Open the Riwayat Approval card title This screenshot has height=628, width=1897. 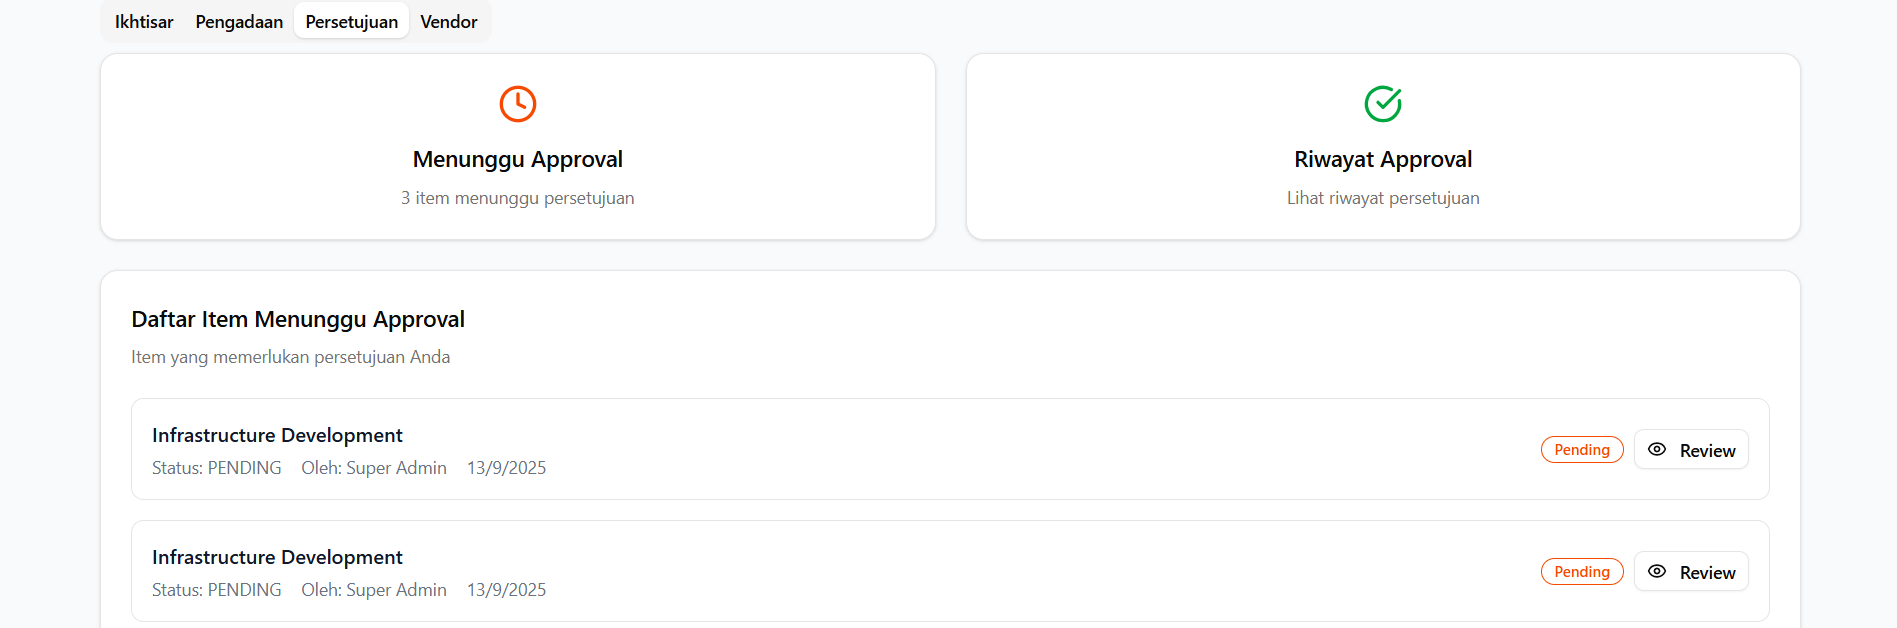[x=1383, y=160]
